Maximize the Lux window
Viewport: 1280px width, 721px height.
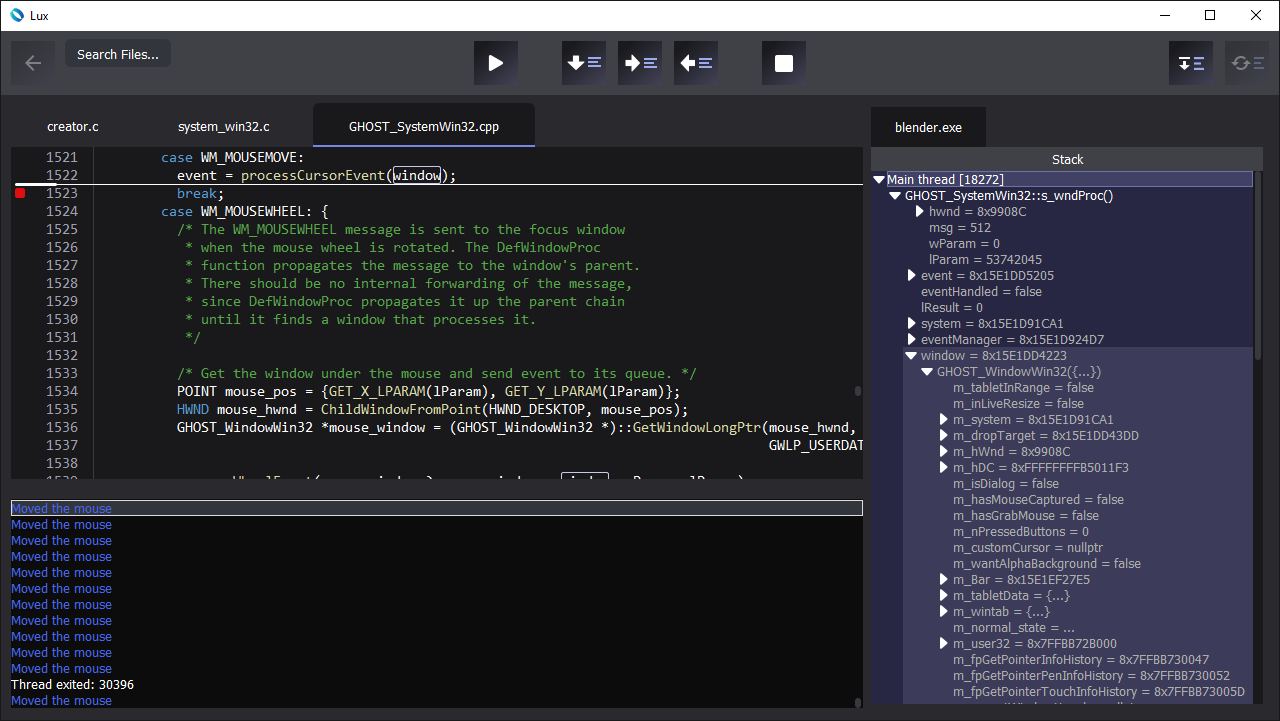tap(1210, 15)
